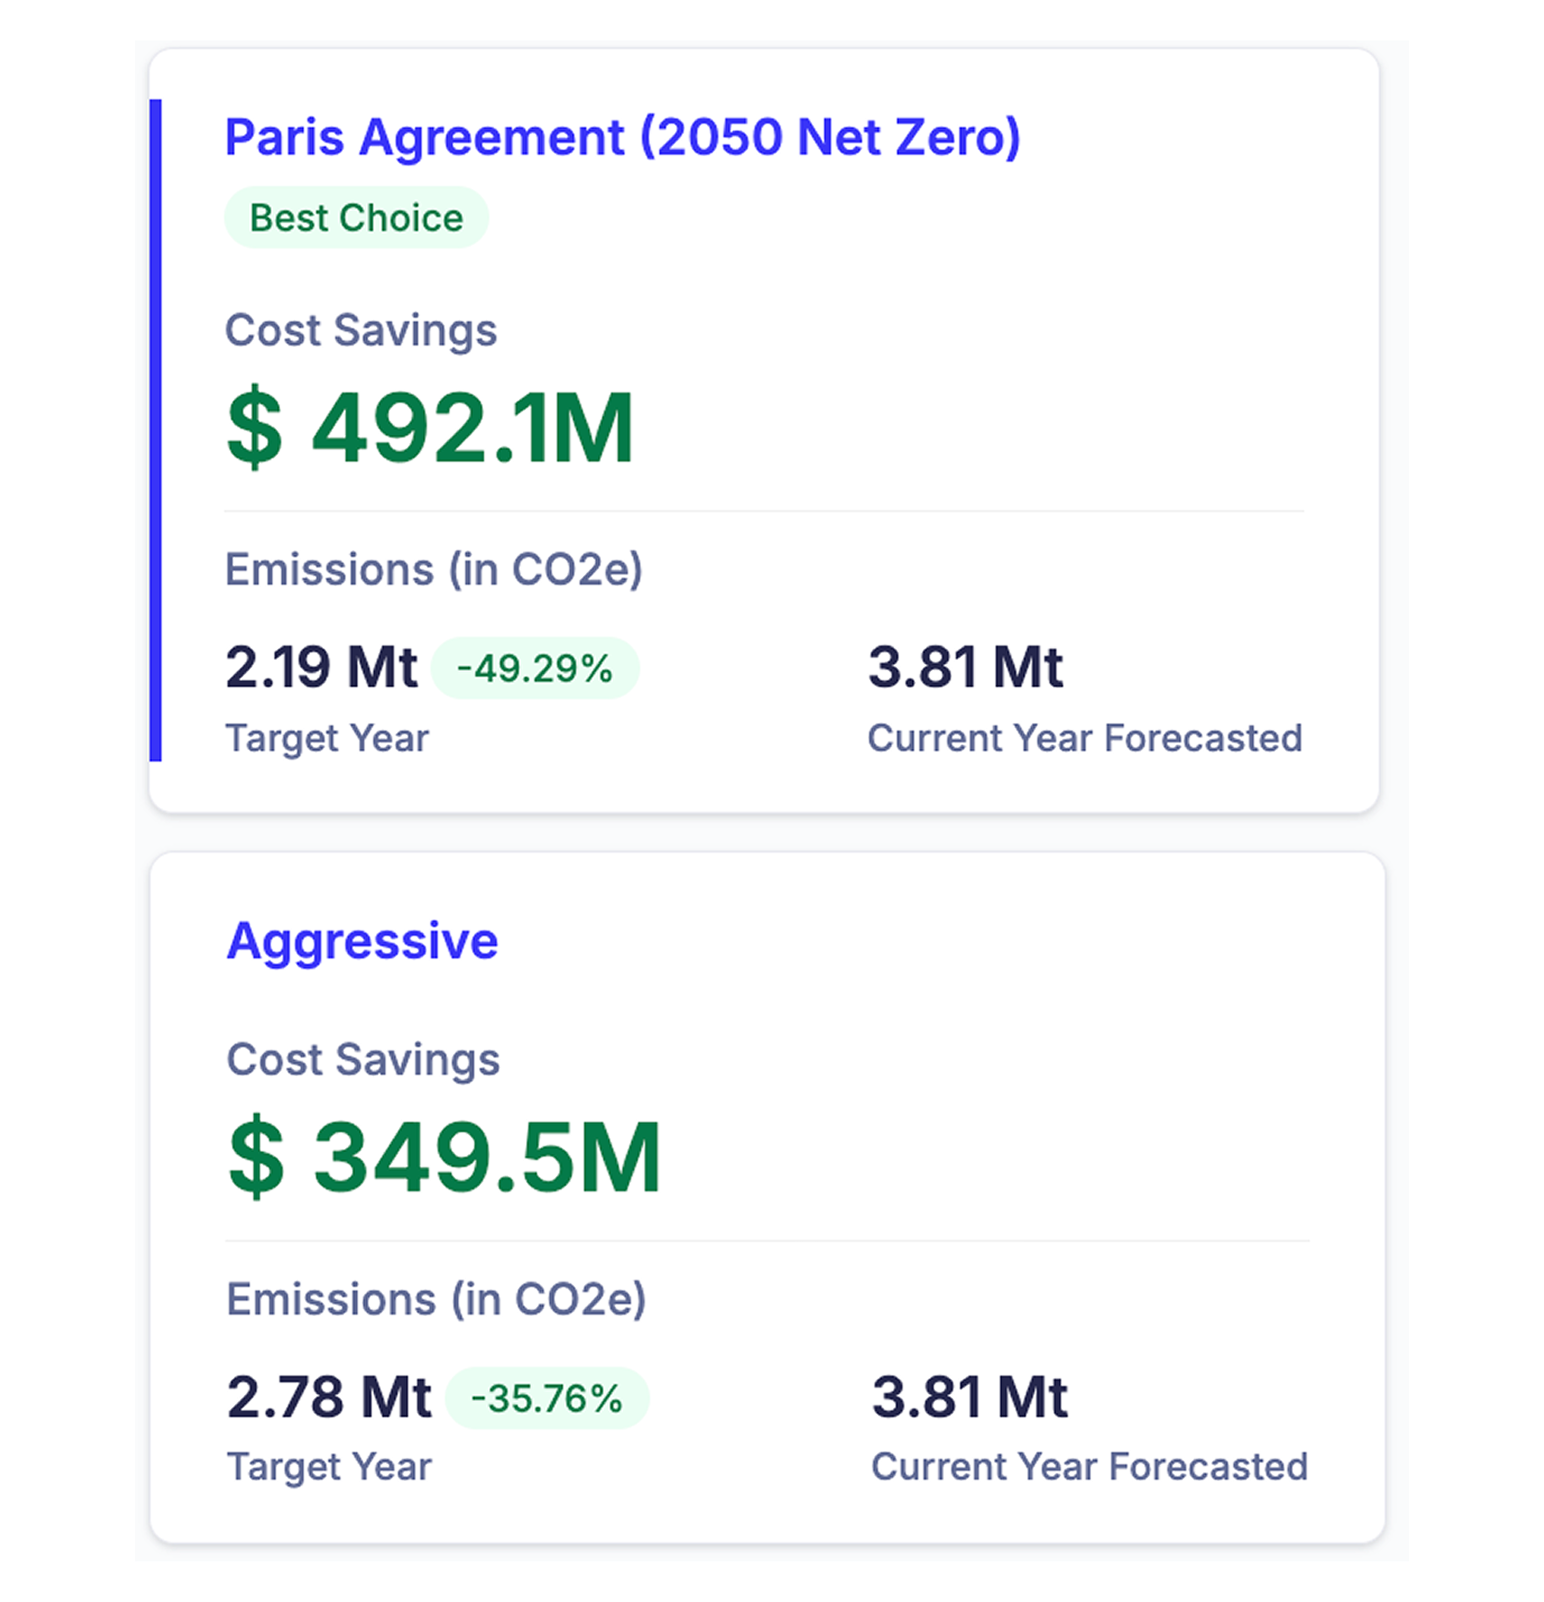Click Emissions (in CO2e) label in Aggressive card
This screenshot has width=1544, height=1602.
tap(437, 1299)
